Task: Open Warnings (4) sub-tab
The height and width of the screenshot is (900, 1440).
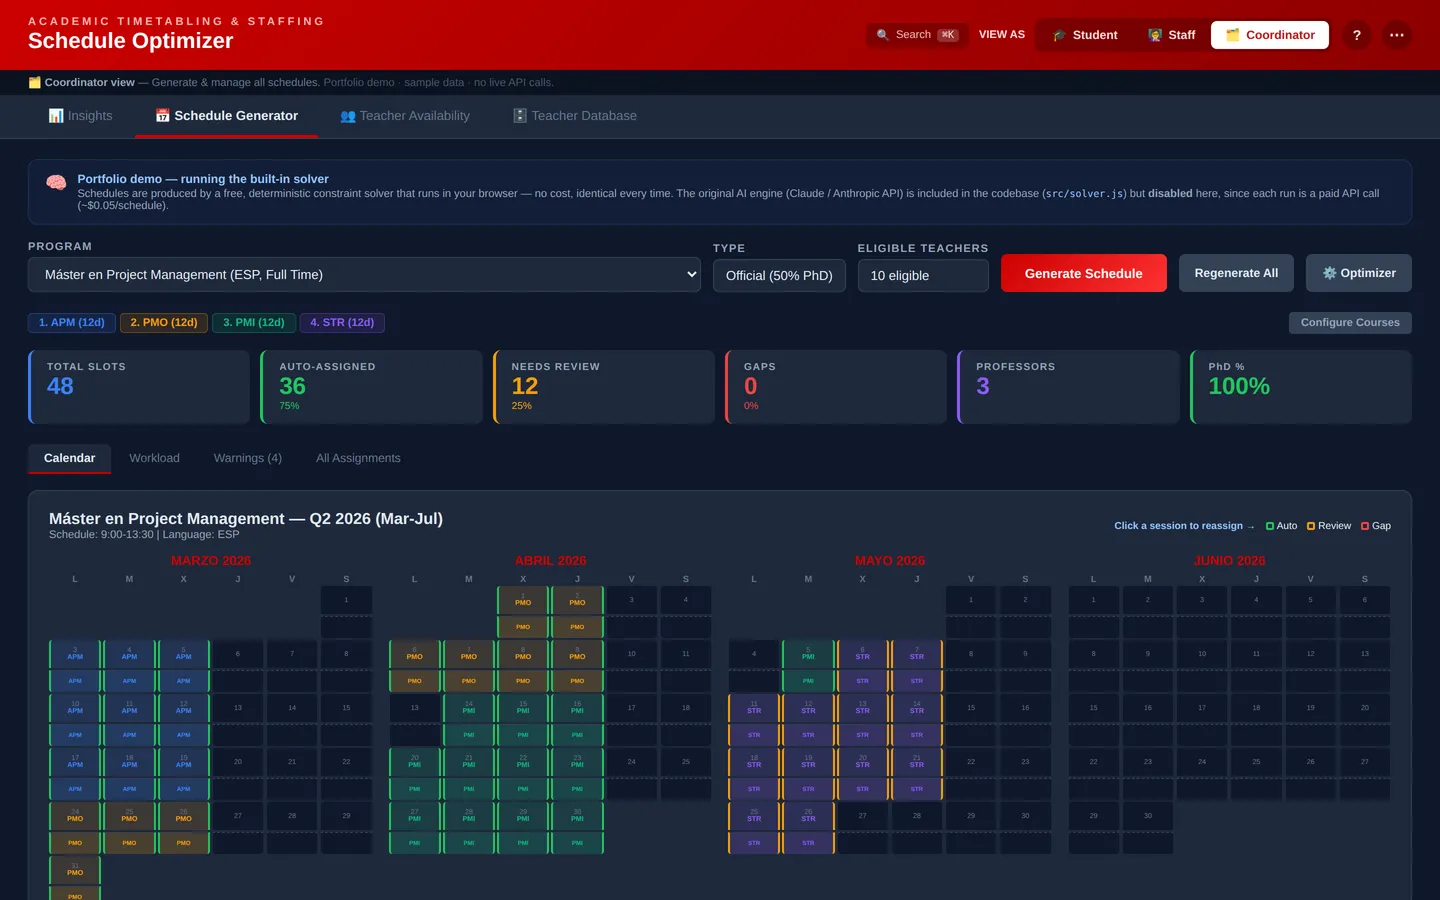Action: coord(248,458)
